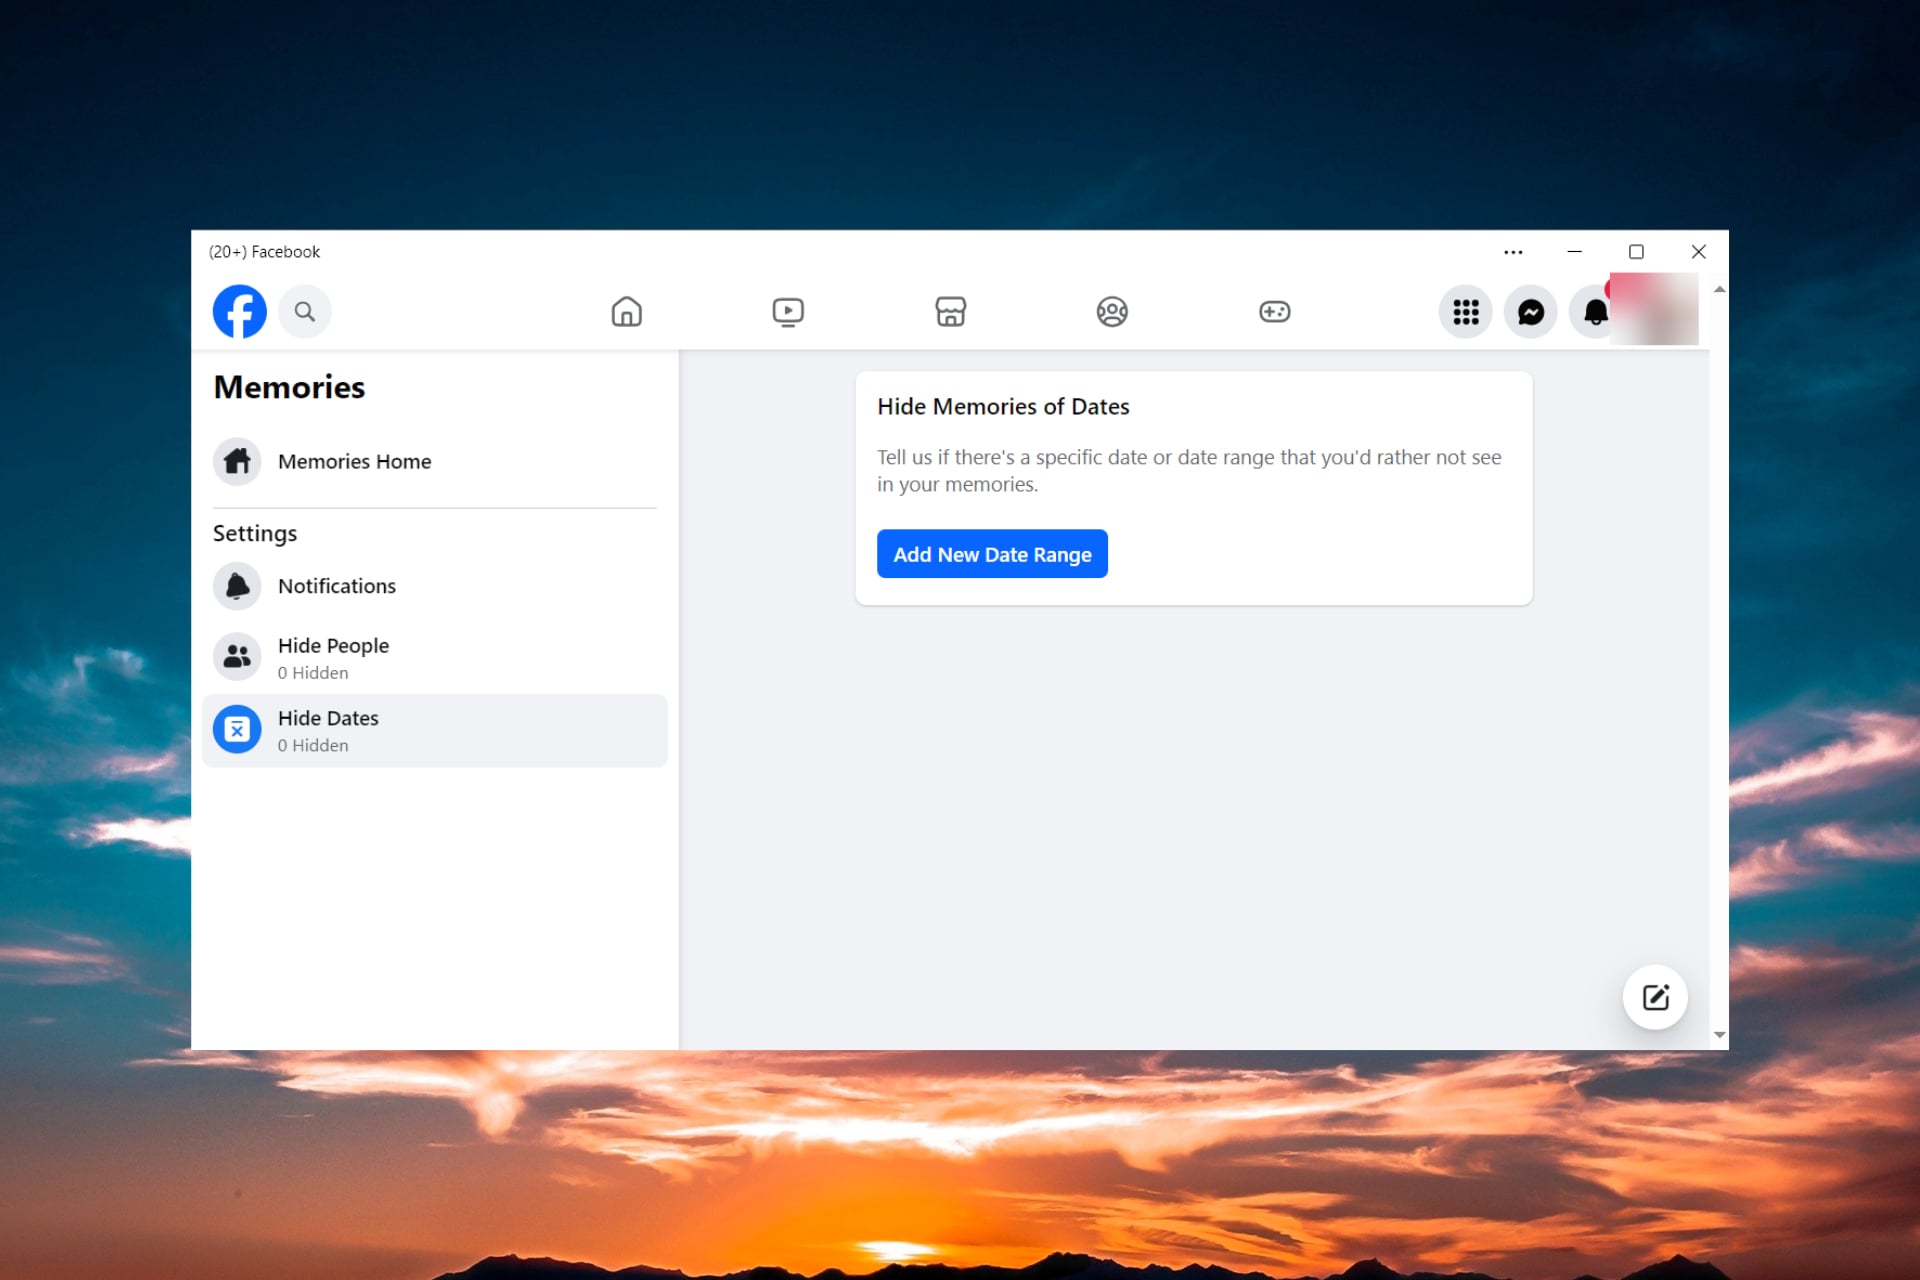Viewport: 1920px width, 1280px height.
Task: Open the Facebook search icon
Action: 305,312
